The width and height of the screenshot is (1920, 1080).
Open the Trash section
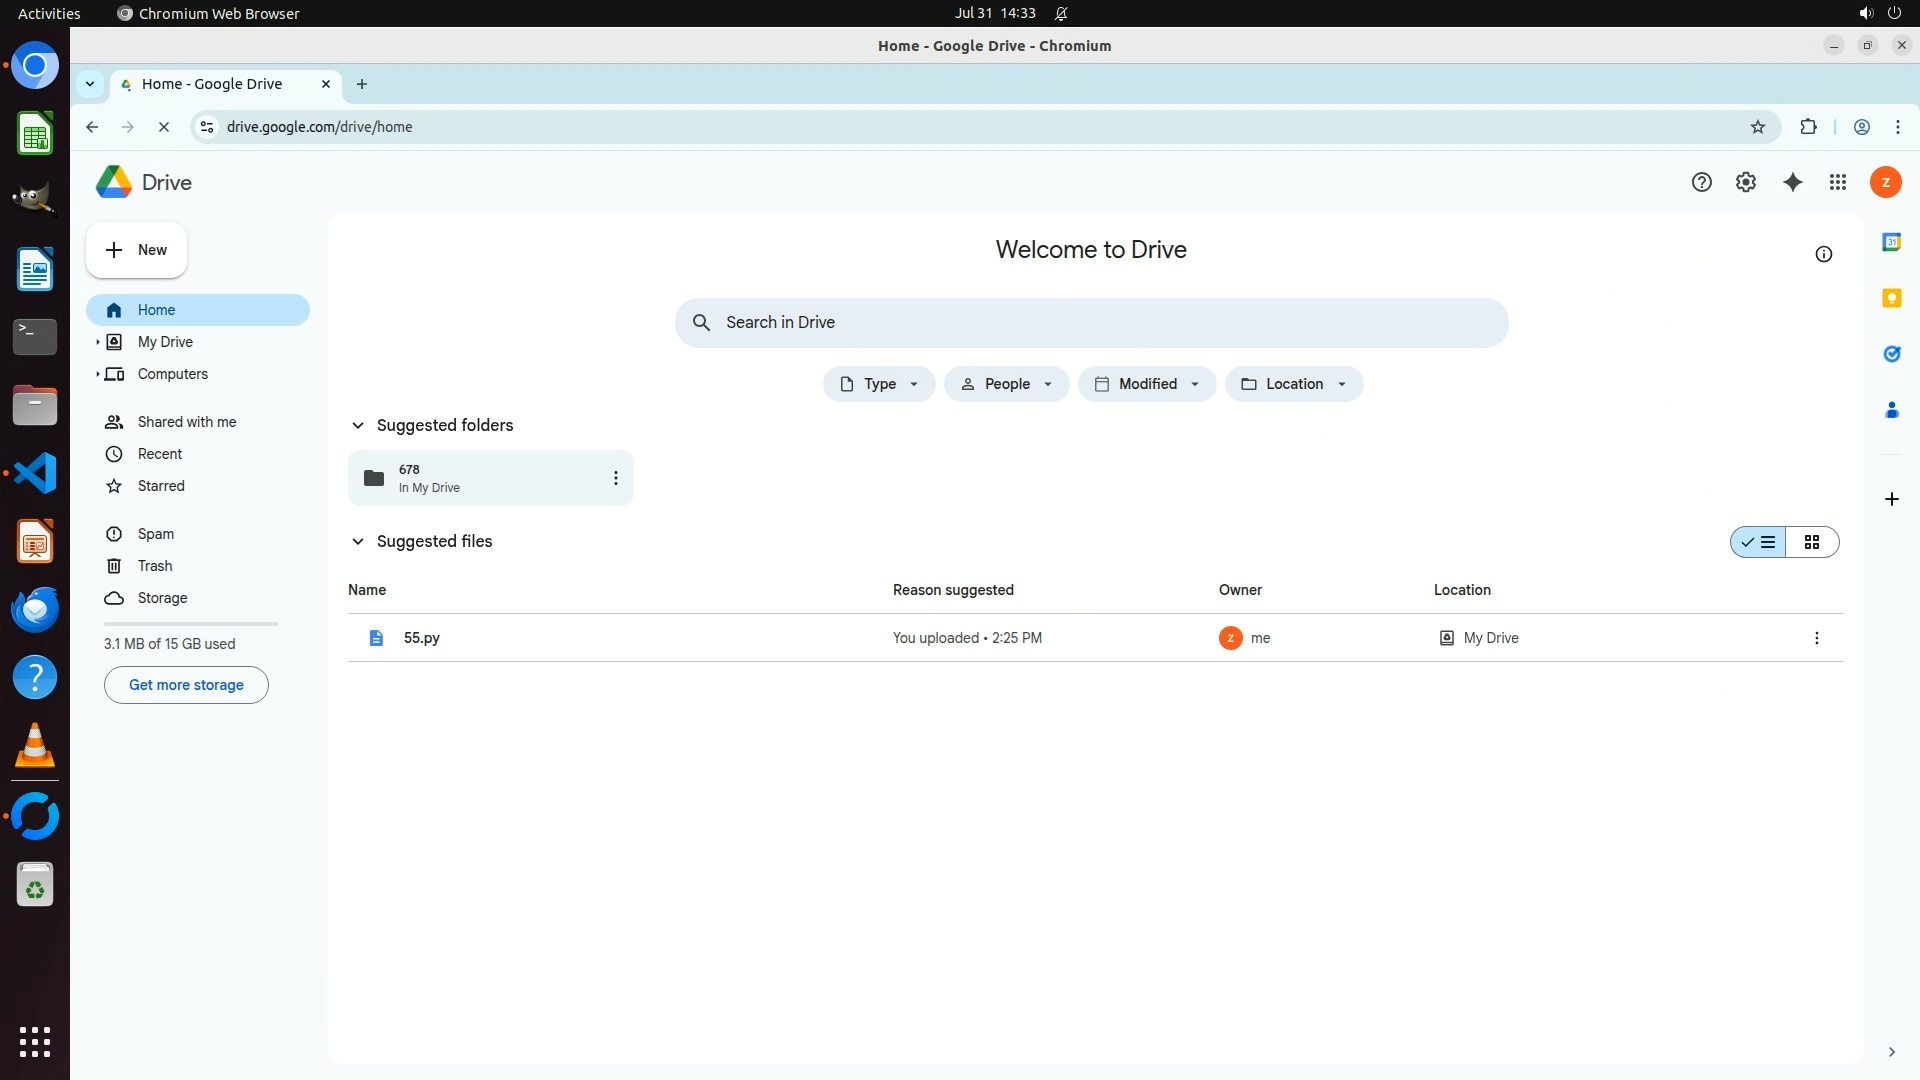click(155, 566)
